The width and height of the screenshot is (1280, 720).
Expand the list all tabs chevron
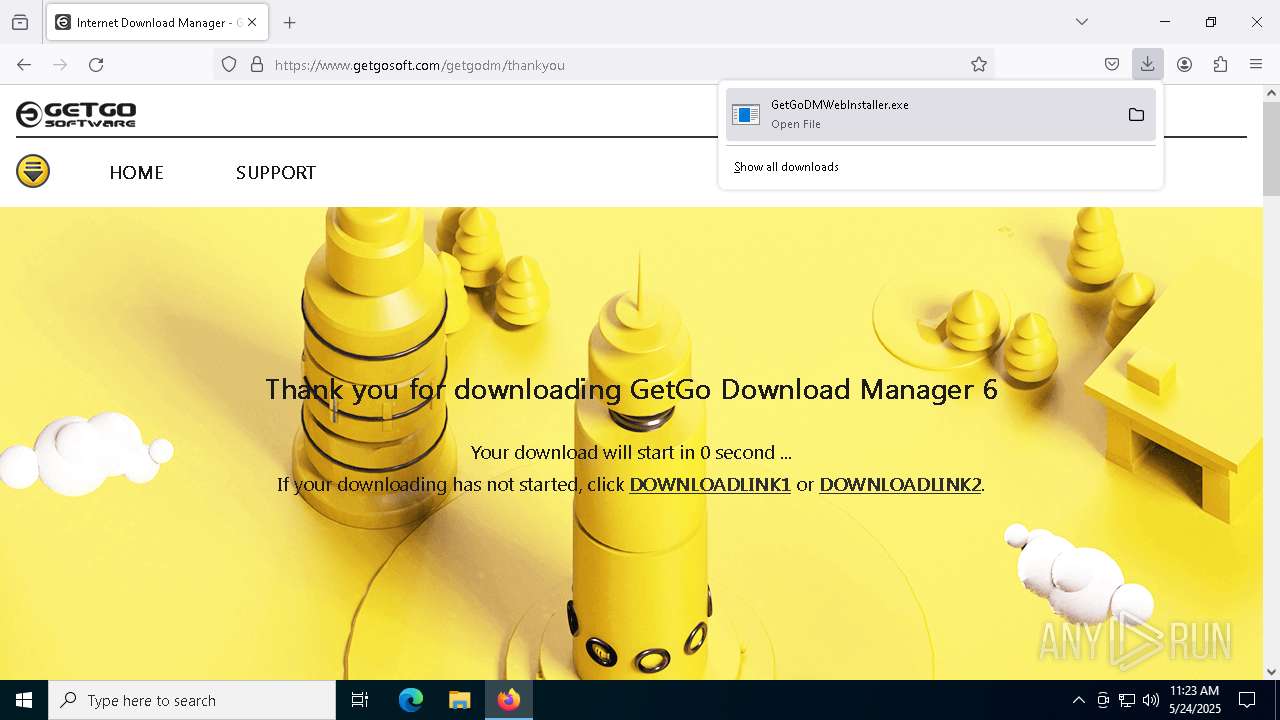coord(1082,22)
